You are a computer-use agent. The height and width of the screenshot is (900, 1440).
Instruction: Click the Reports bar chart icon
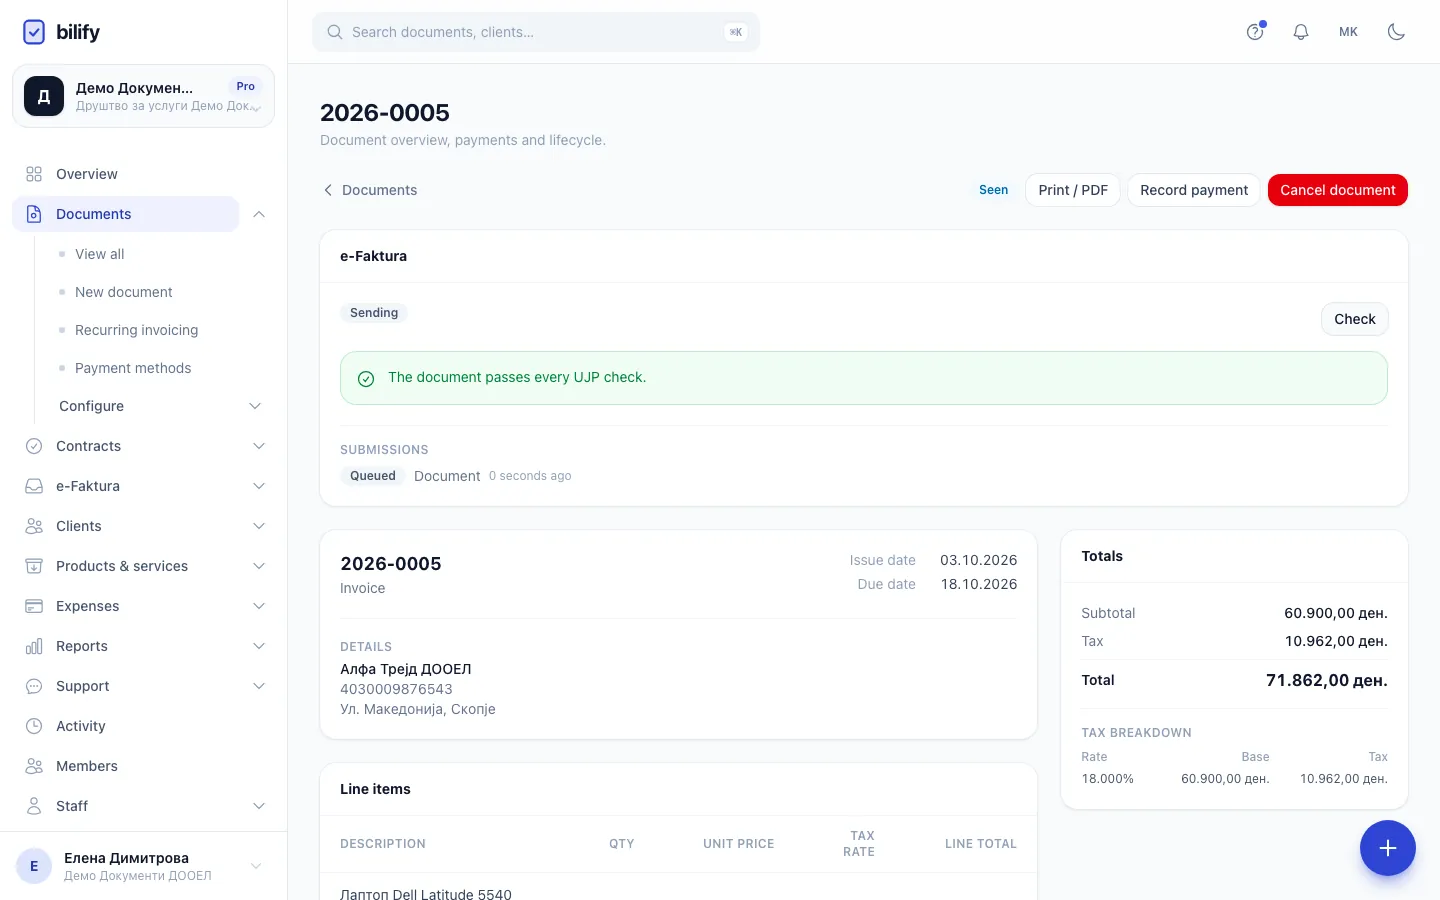(x=34, y=646)
